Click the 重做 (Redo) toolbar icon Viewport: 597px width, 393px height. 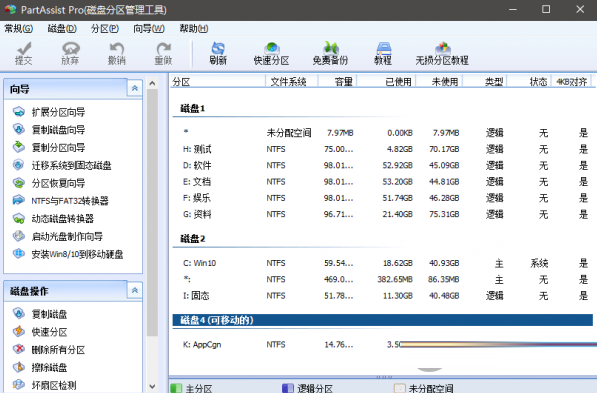(163, 53)
